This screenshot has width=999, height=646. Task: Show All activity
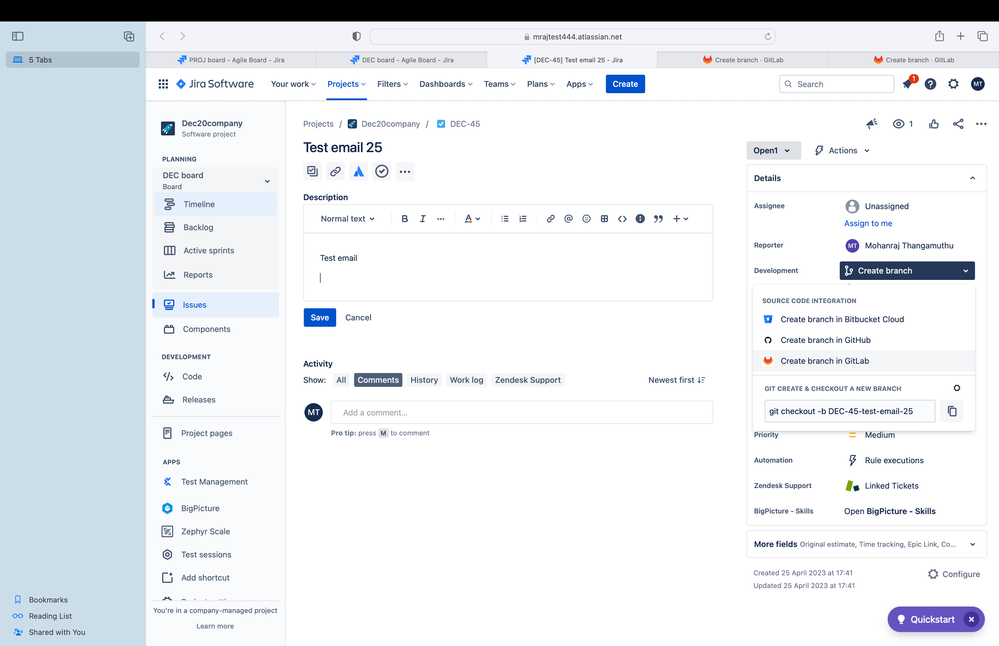(x=341, y=380)
